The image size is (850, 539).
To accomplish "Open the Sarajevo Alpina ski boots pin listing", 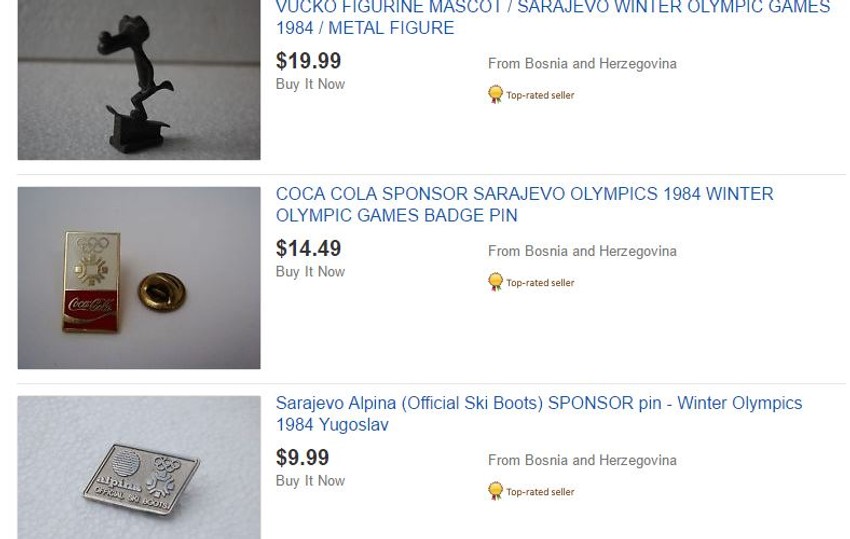I will [538, 413].
